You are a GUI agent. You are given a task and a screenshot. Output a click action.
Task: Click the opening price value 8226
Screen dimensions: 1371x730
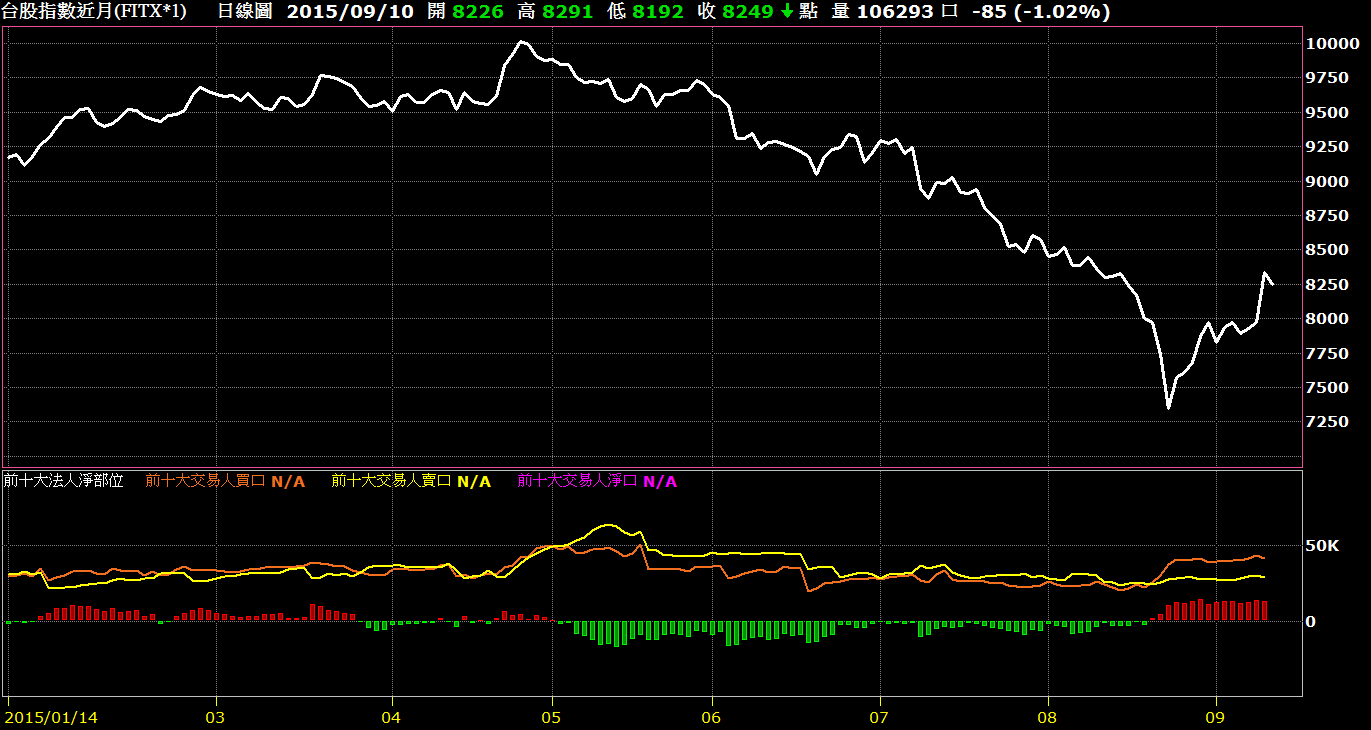tap(472, 12)
